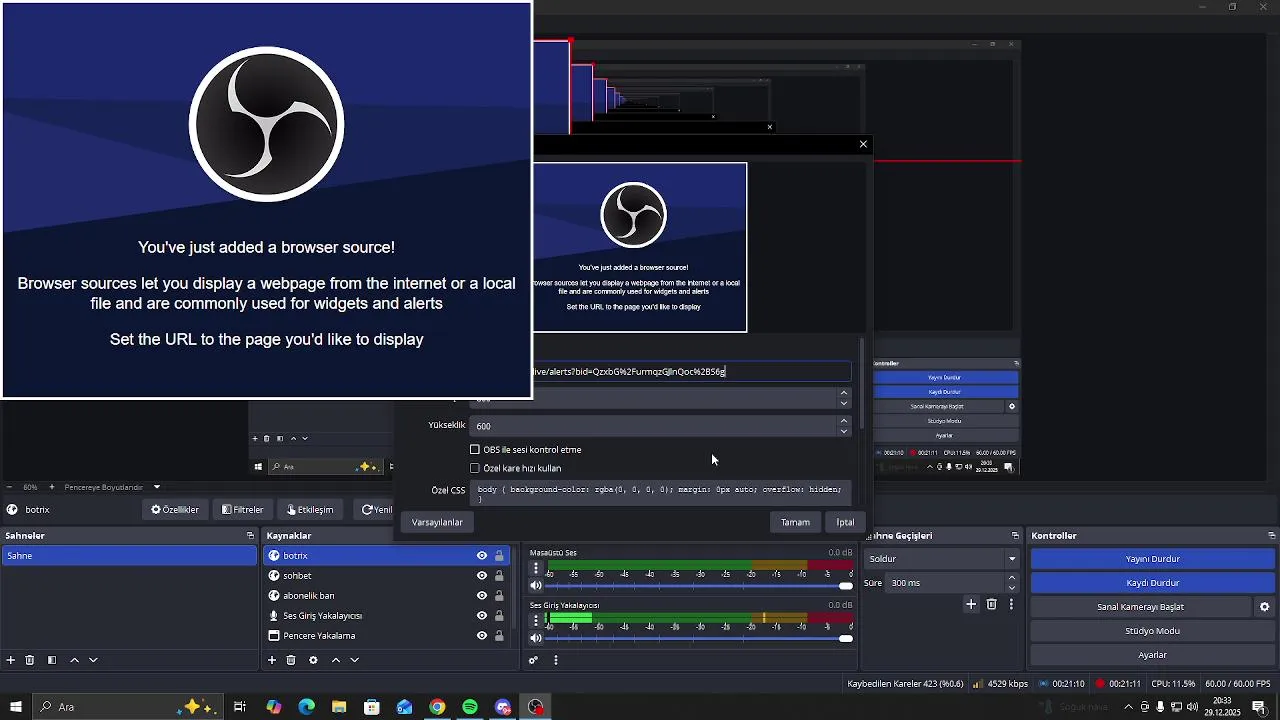This screenshot has width=1280, height=720.
Task: Open Discord from the taskbar
Action: pos(503,707)
